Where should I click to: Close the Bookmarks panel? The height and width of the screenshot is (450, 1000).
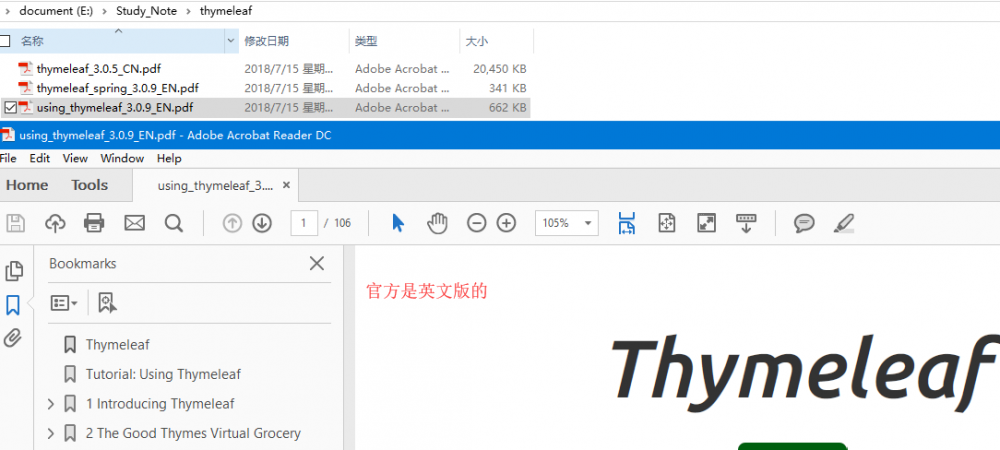click(x=316, y=263)
